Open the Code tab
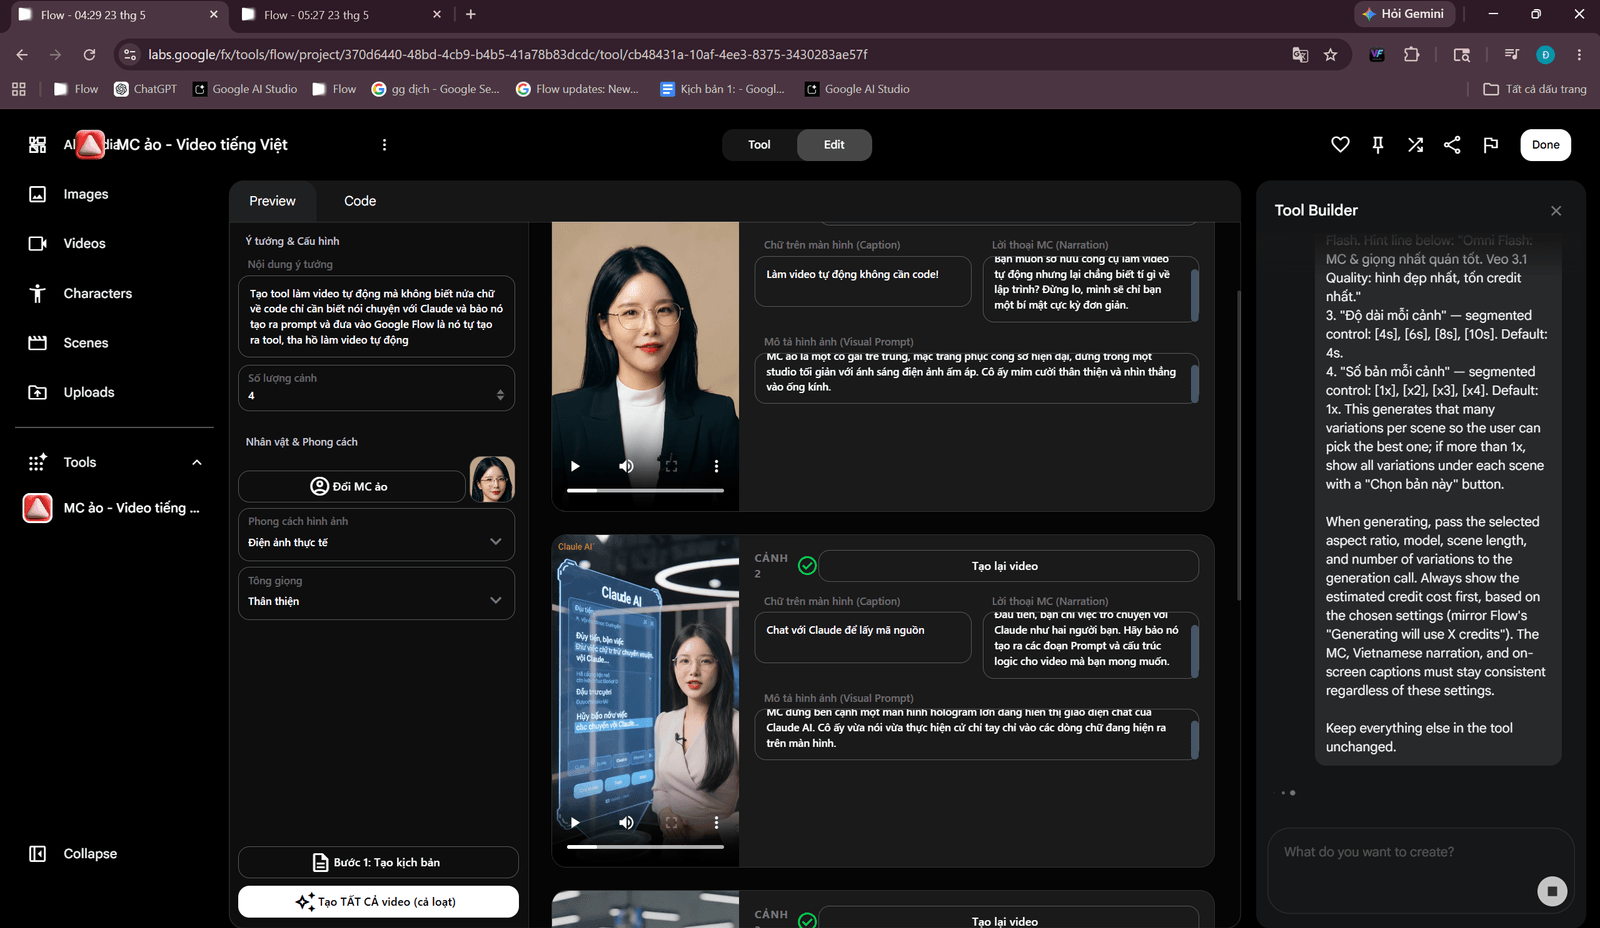1600x928 pixels. (x=360, y=201)
